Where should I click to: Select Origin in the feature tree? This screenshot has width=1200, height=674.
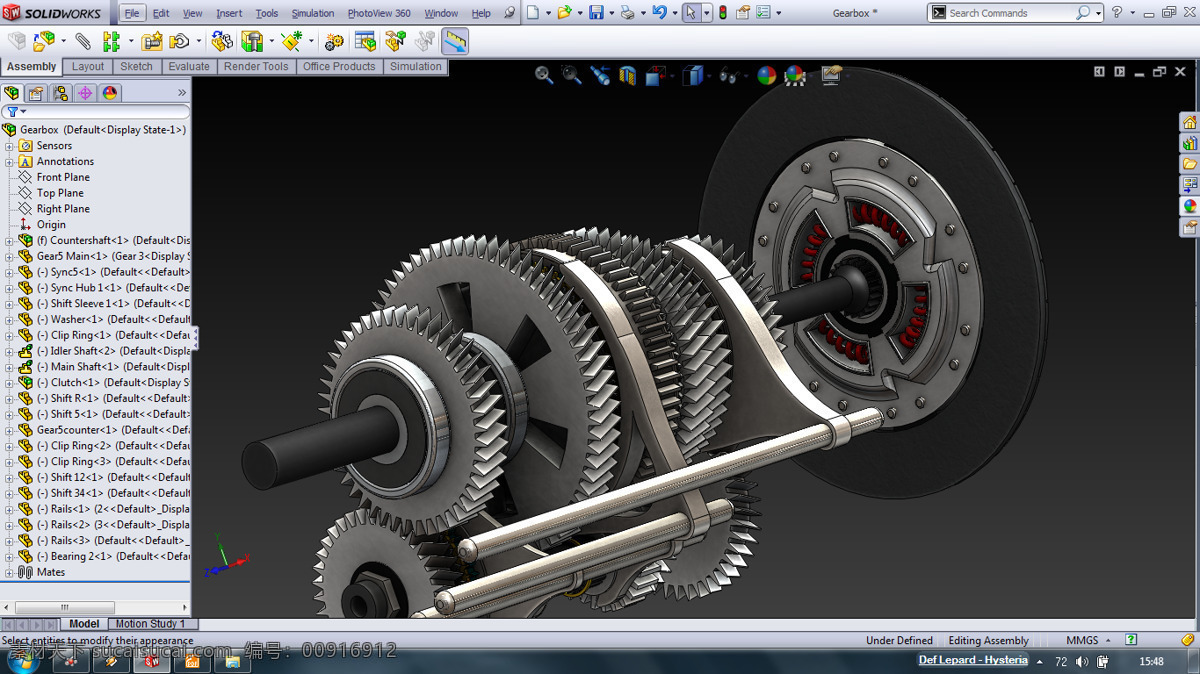(51, 225)
